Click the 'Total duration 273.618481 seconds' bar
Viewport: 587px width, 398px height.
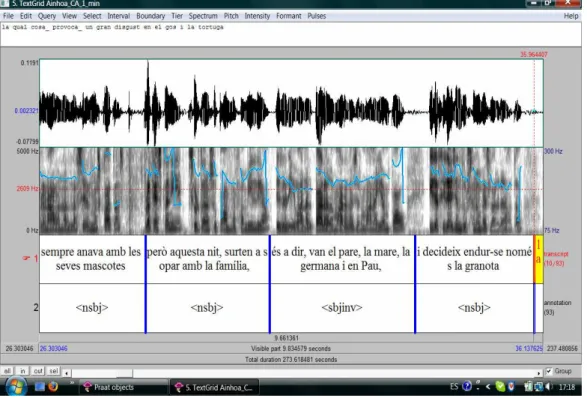[x=291, y=359]
